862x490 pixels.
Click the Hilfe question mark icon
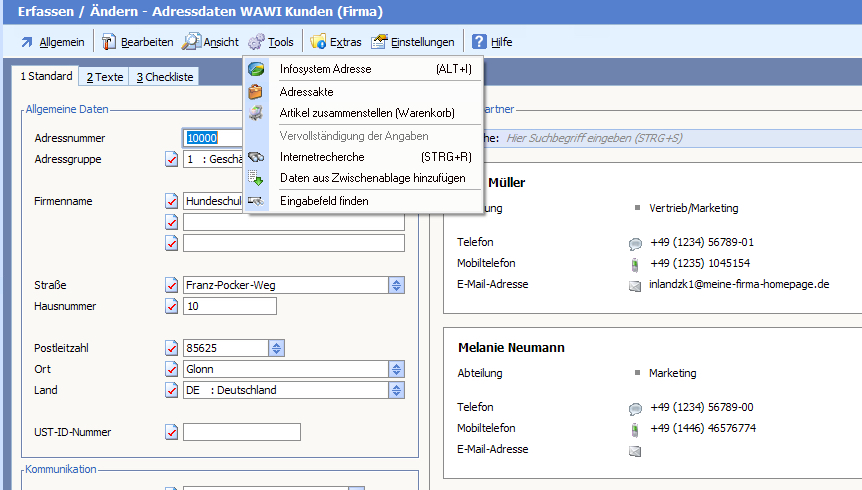pos(480,42)
